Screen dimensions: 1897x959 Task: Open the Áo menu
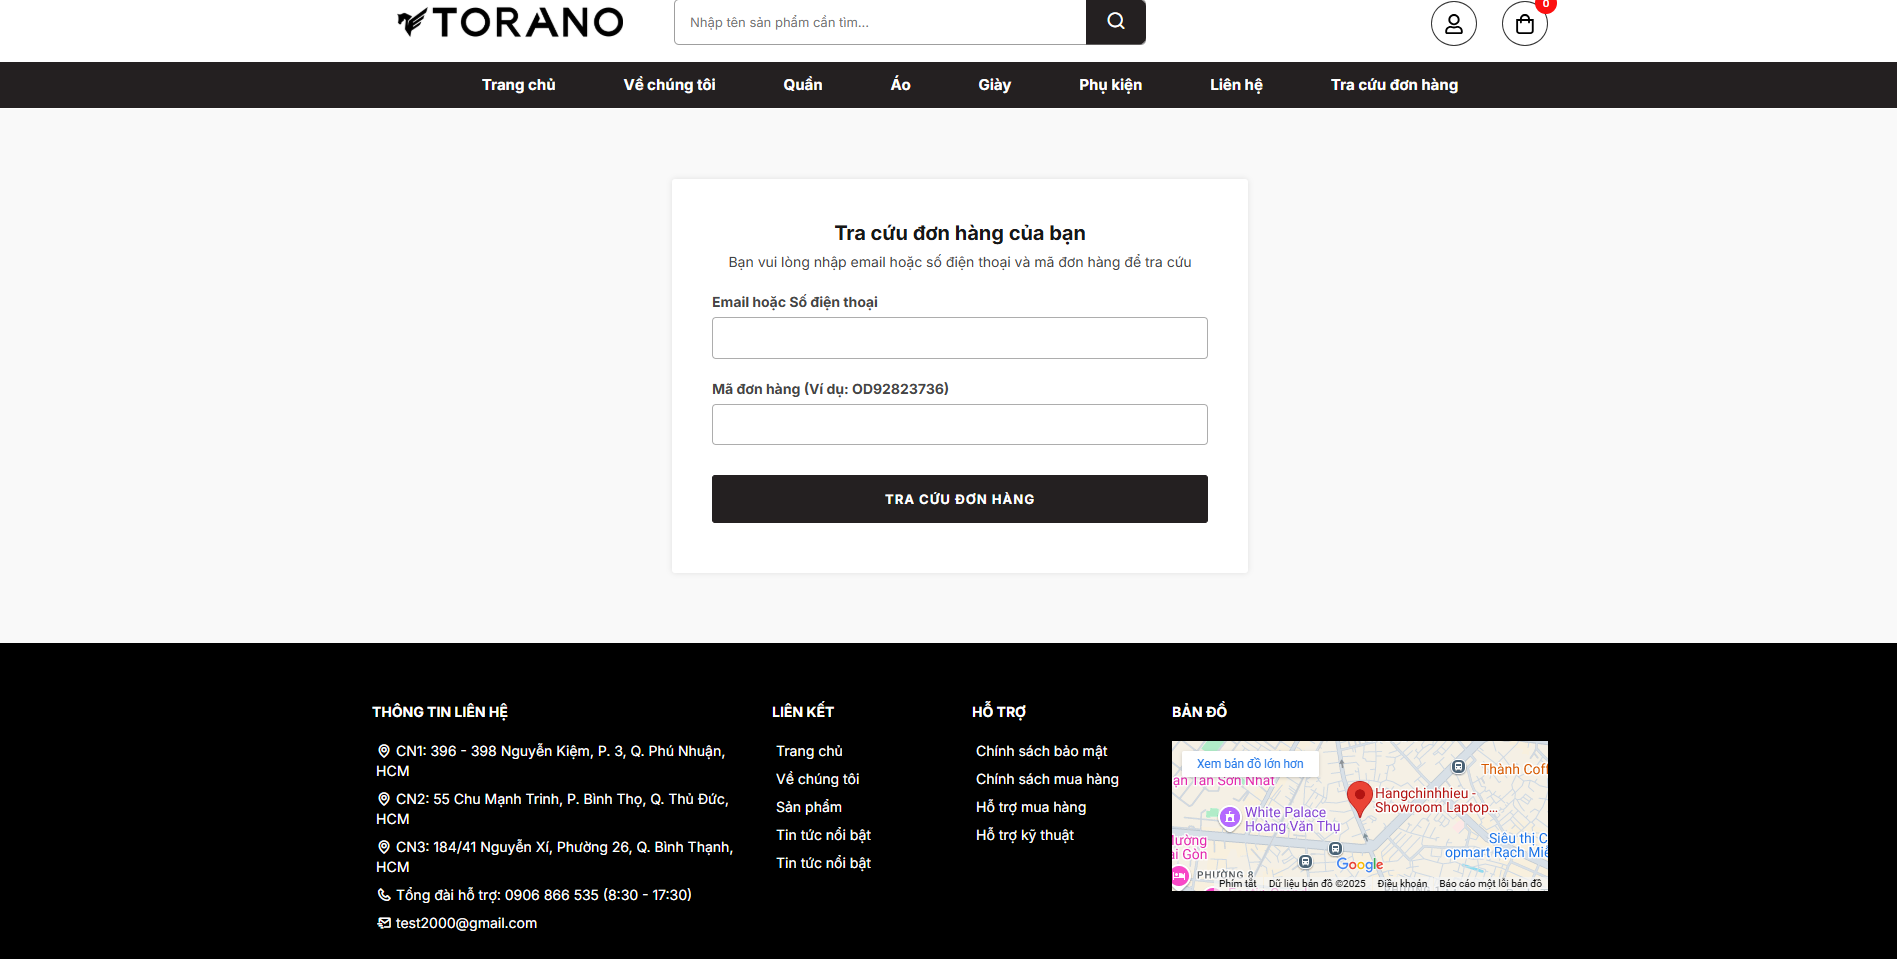pos(900,85)
